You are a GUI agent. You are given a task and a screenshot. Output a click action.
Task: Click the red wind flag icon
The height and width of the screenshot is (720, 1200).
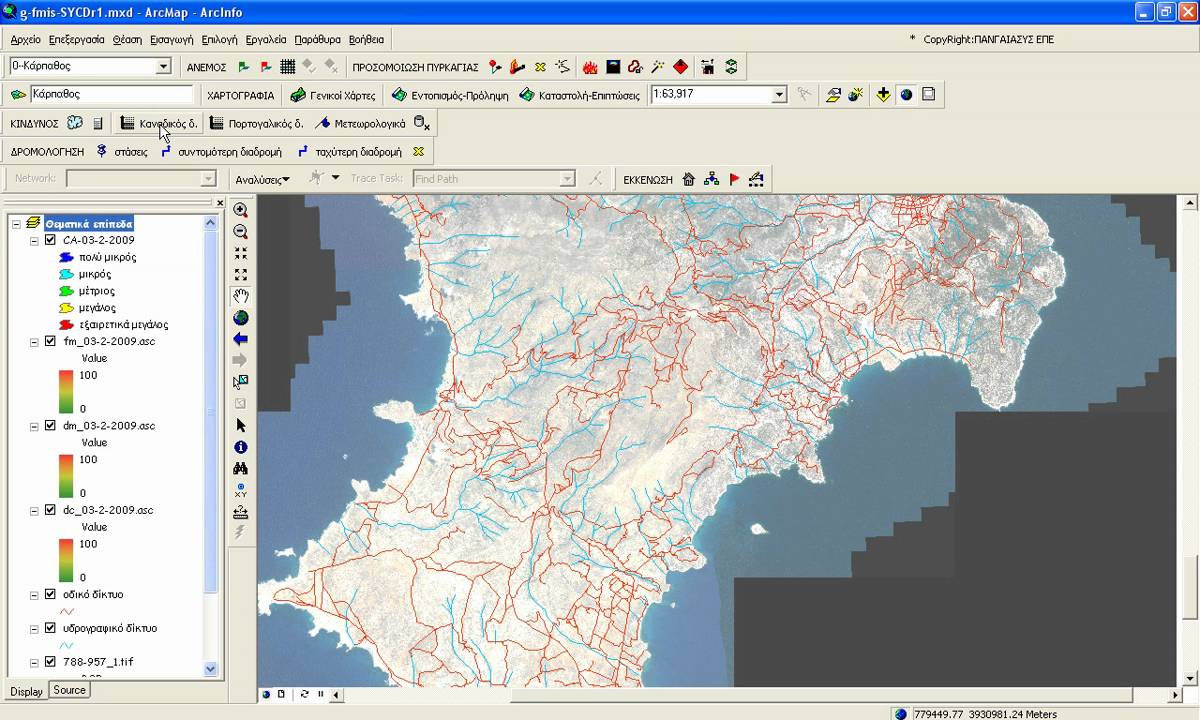(265, 67)
